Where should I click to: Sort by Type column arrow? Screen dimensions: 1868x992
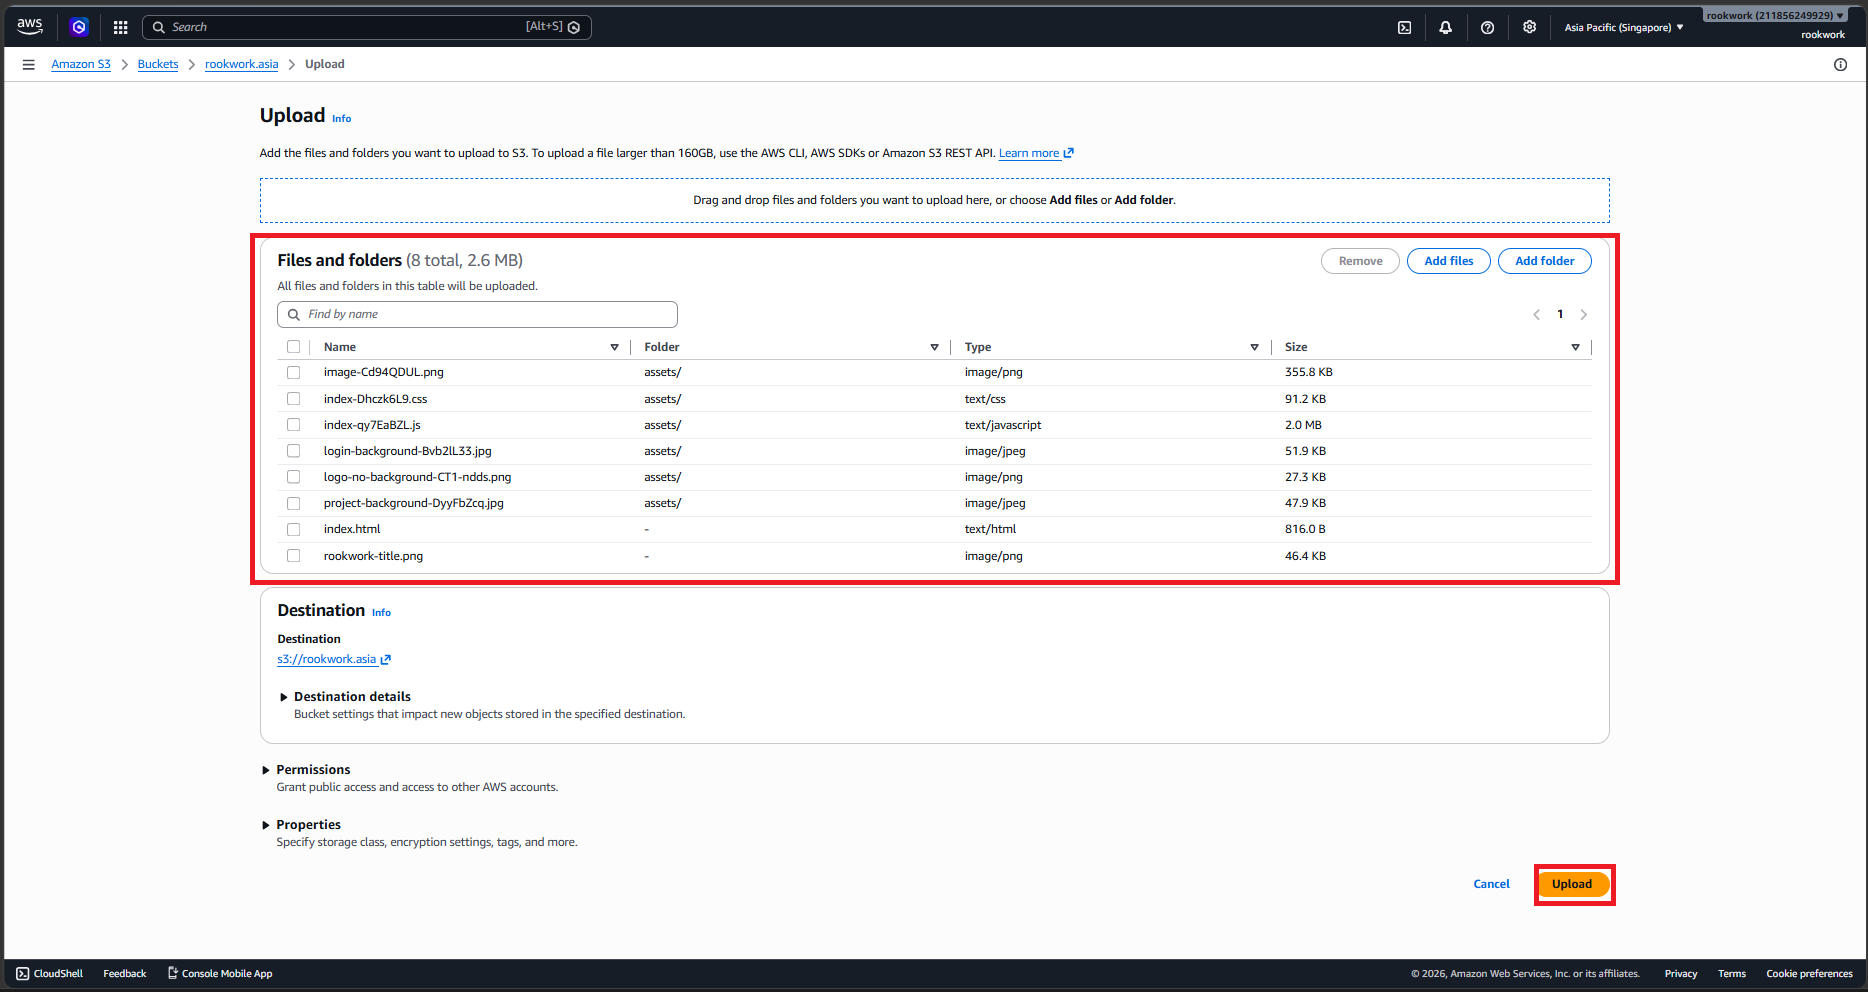pyautogui.click(x=1254, y=347)
